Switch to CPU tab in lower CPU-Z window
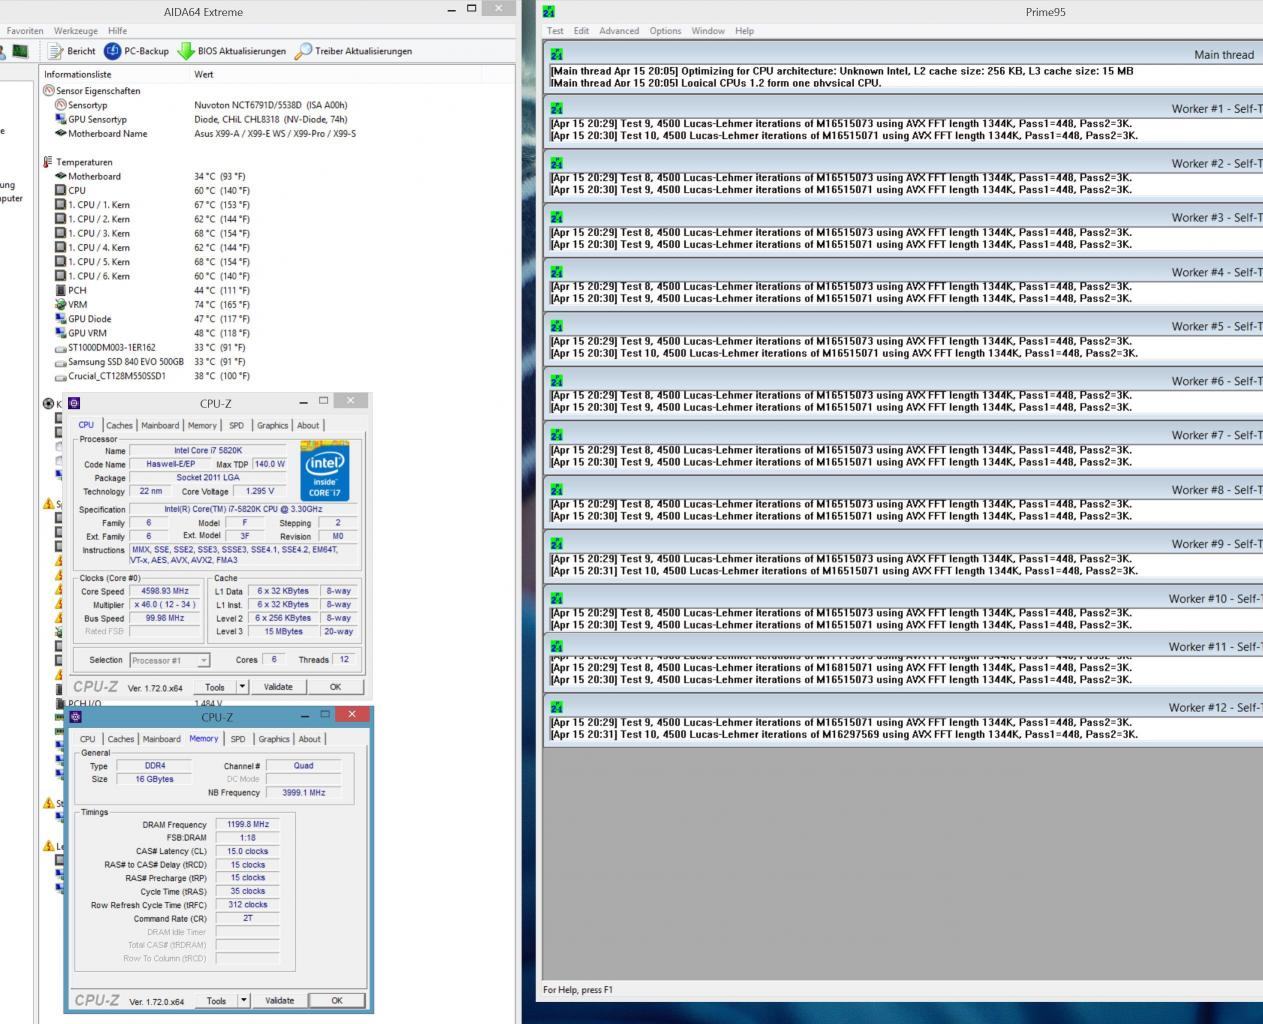 (88, 739)
